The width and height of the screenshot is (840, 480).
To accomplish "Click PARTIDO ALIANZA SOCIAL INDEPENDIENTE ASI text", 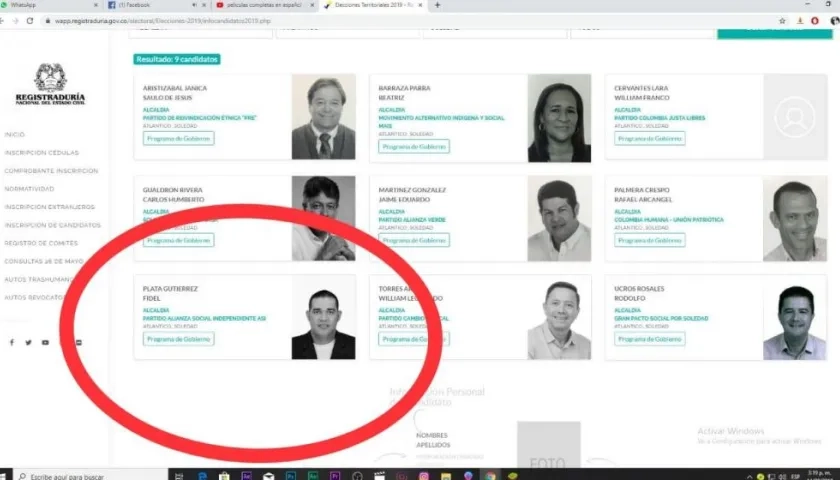I will [204, 318].
